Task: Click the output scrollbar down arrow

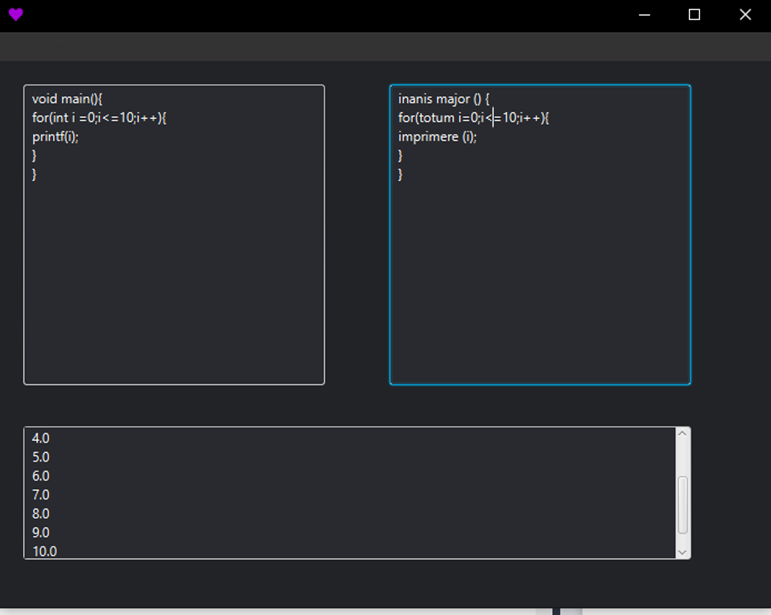Action: [682, 552]
